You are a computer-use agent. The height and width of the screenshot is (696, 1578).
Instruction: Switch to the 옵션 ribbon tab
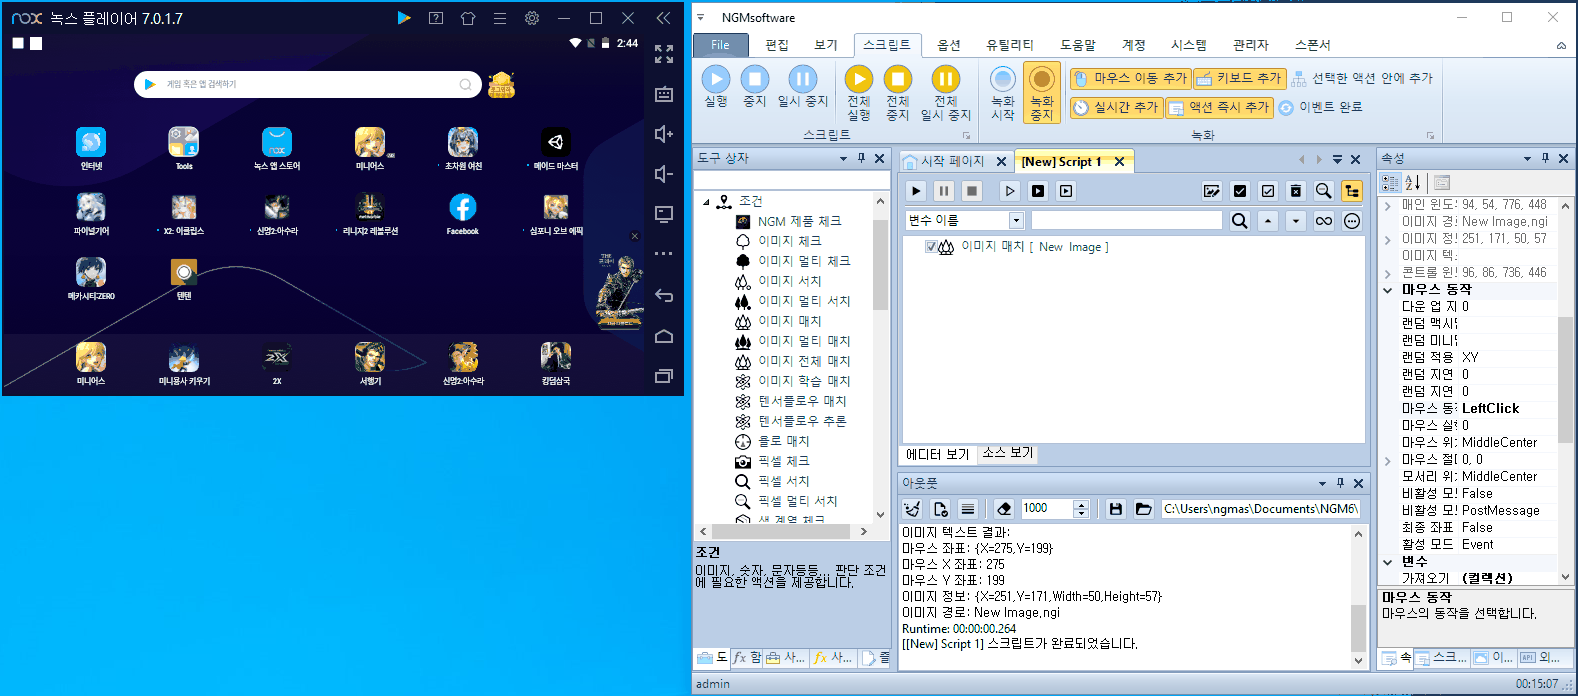(949, 45)
